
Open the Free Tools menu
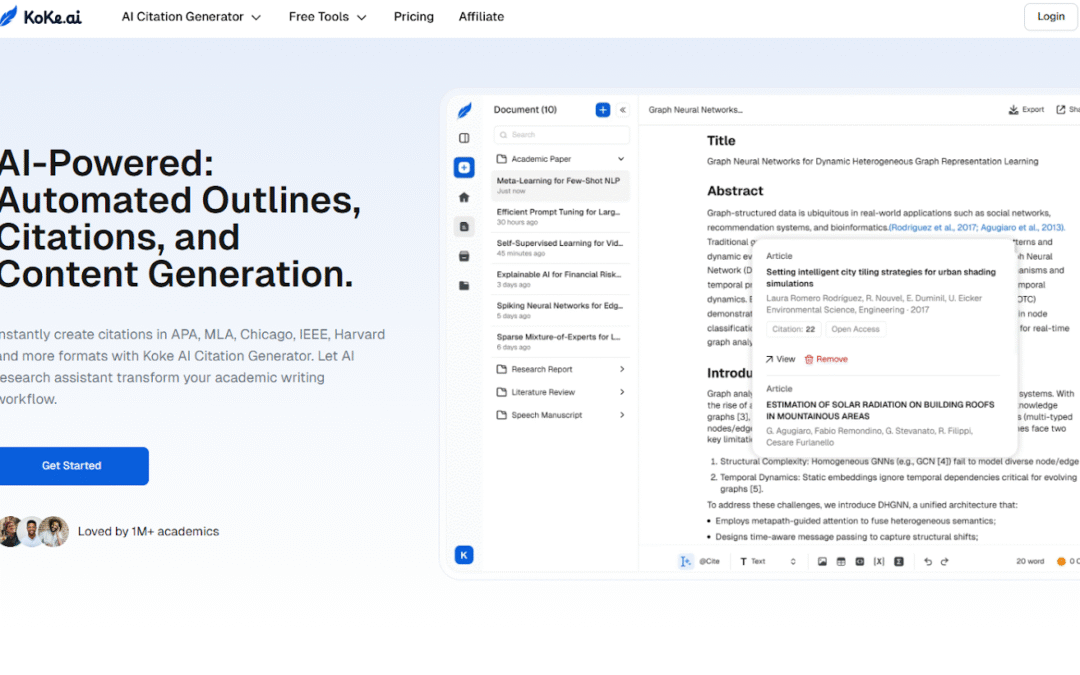[x=327, y=16]
